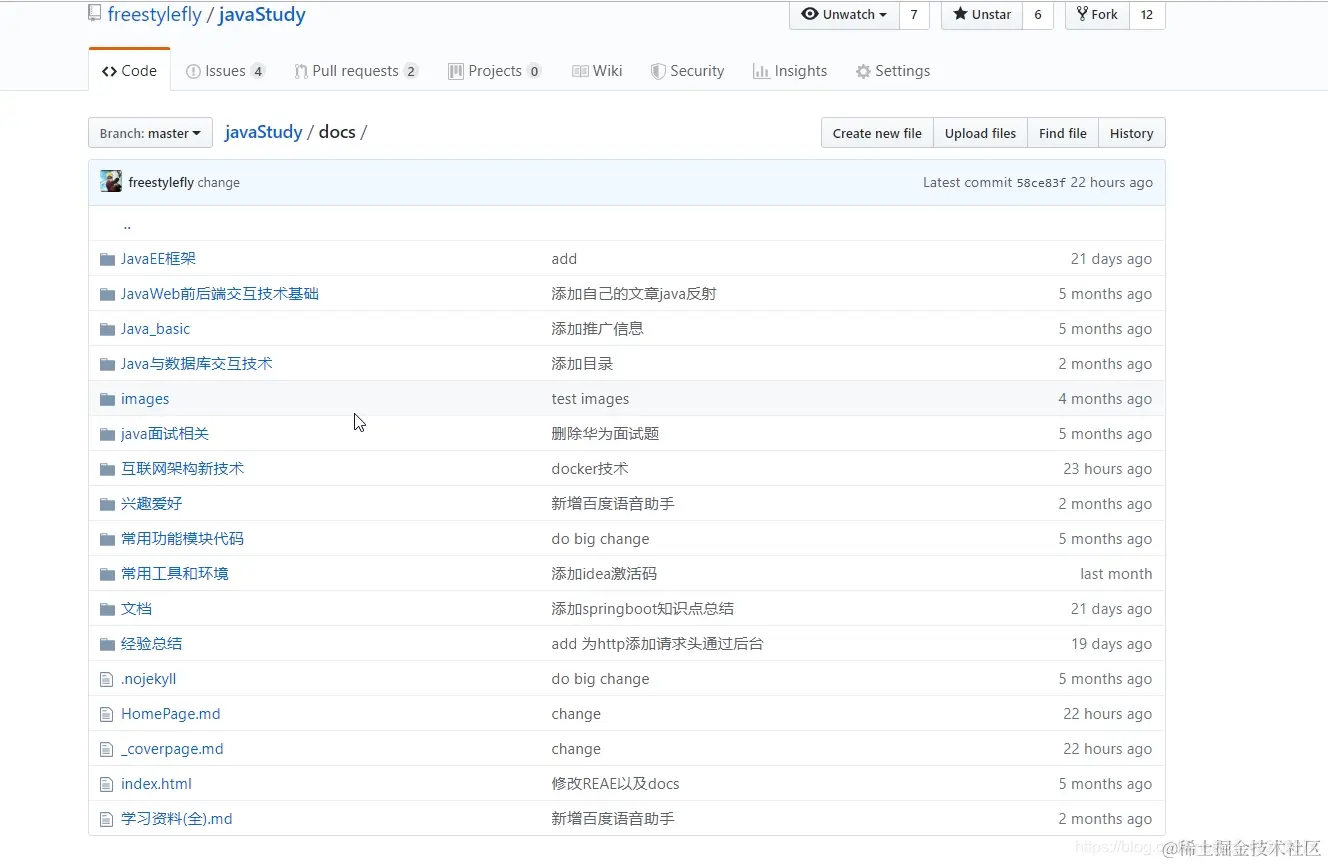Viewport: 1328px width, 865px height.
Task: Click Create new file button
Action: point(877,133)
